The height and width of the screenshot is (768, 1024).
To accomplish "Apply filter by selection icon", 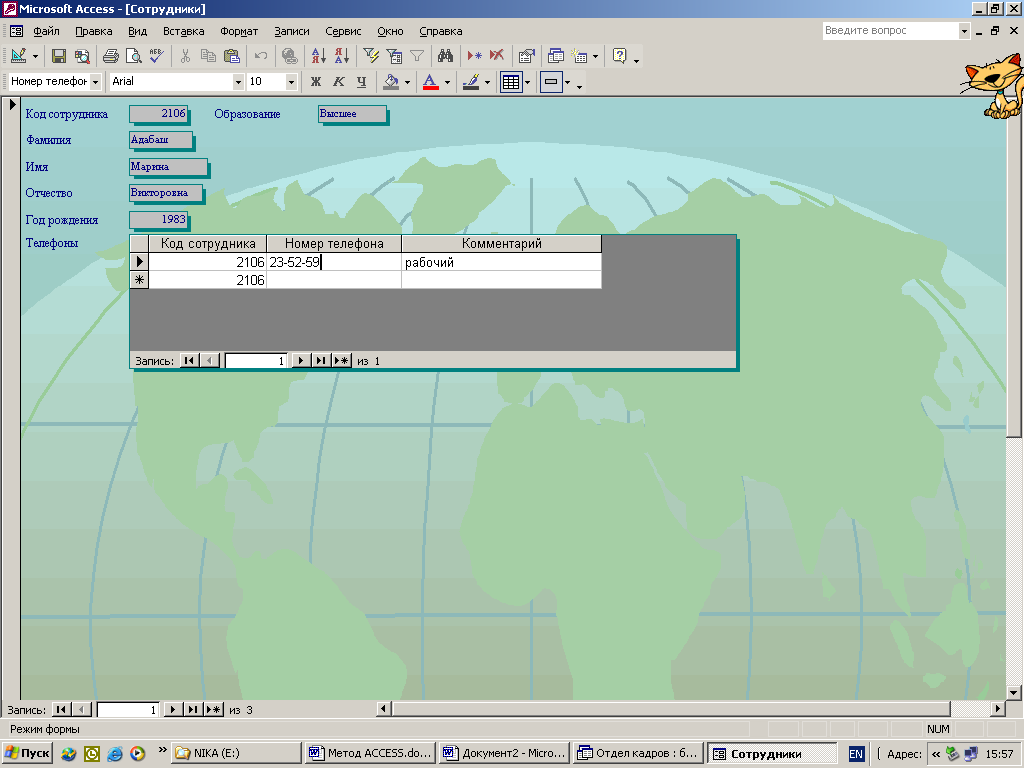I will (x=371, y=56).
